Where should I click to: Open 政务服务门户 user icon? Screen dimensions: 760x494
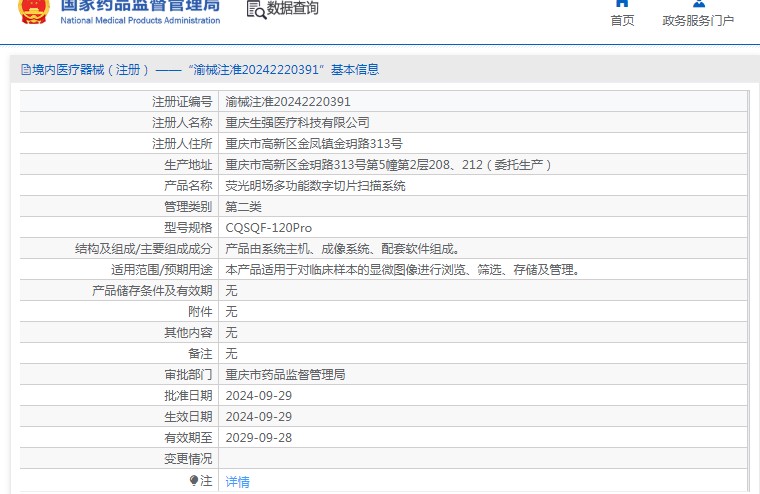pos(698,3)
